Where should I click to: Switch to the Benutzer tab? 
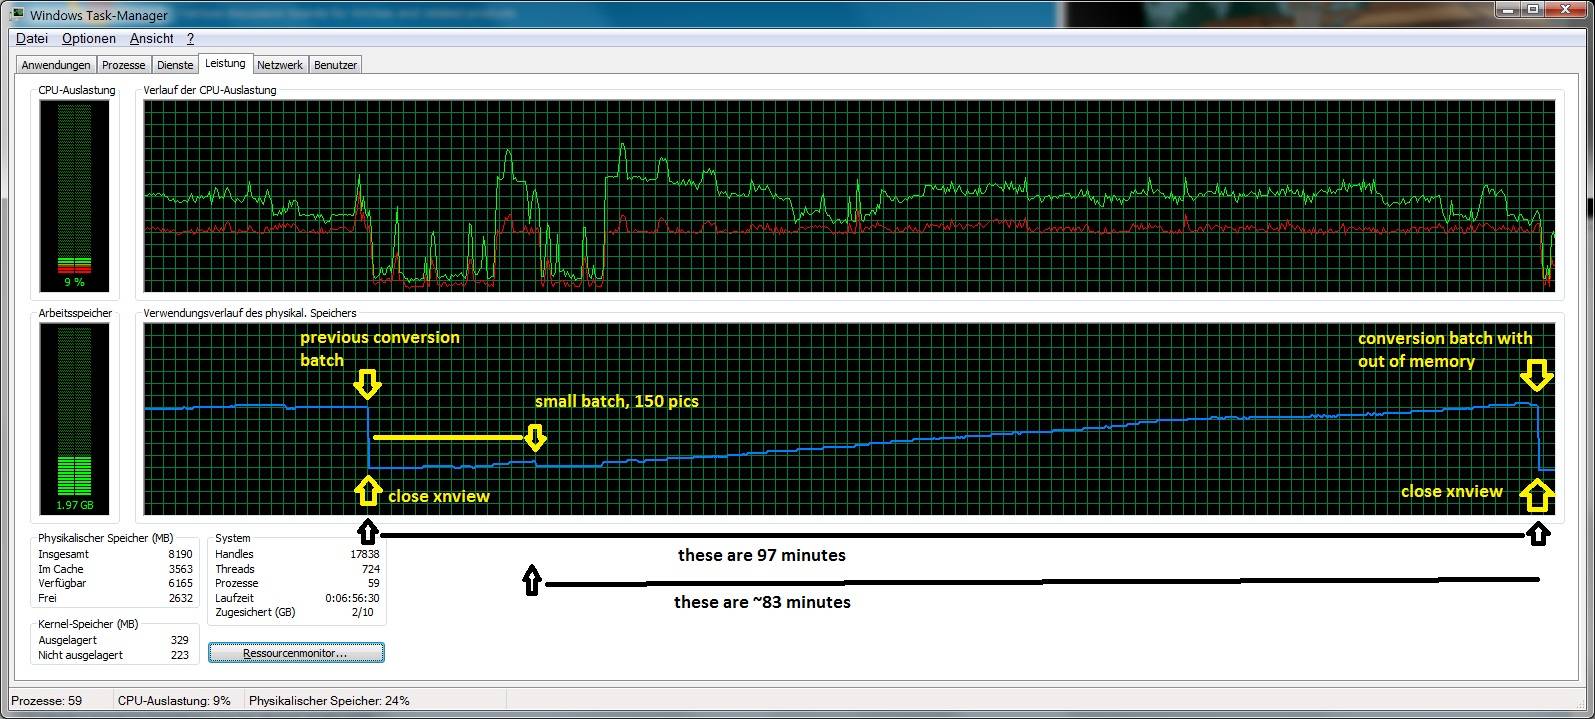pyautogui.click(x=335, y=65)
